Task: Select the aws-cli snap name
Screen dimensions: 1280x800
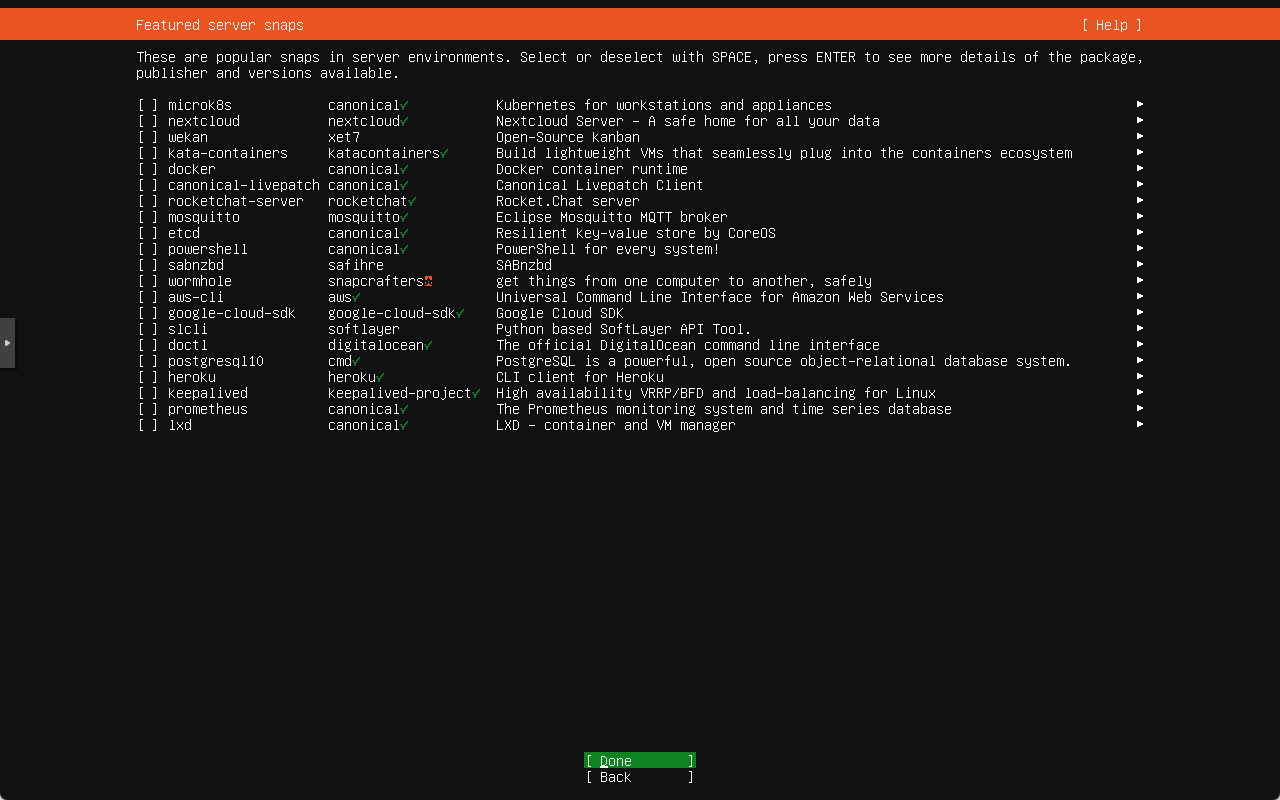Action: 196,297
